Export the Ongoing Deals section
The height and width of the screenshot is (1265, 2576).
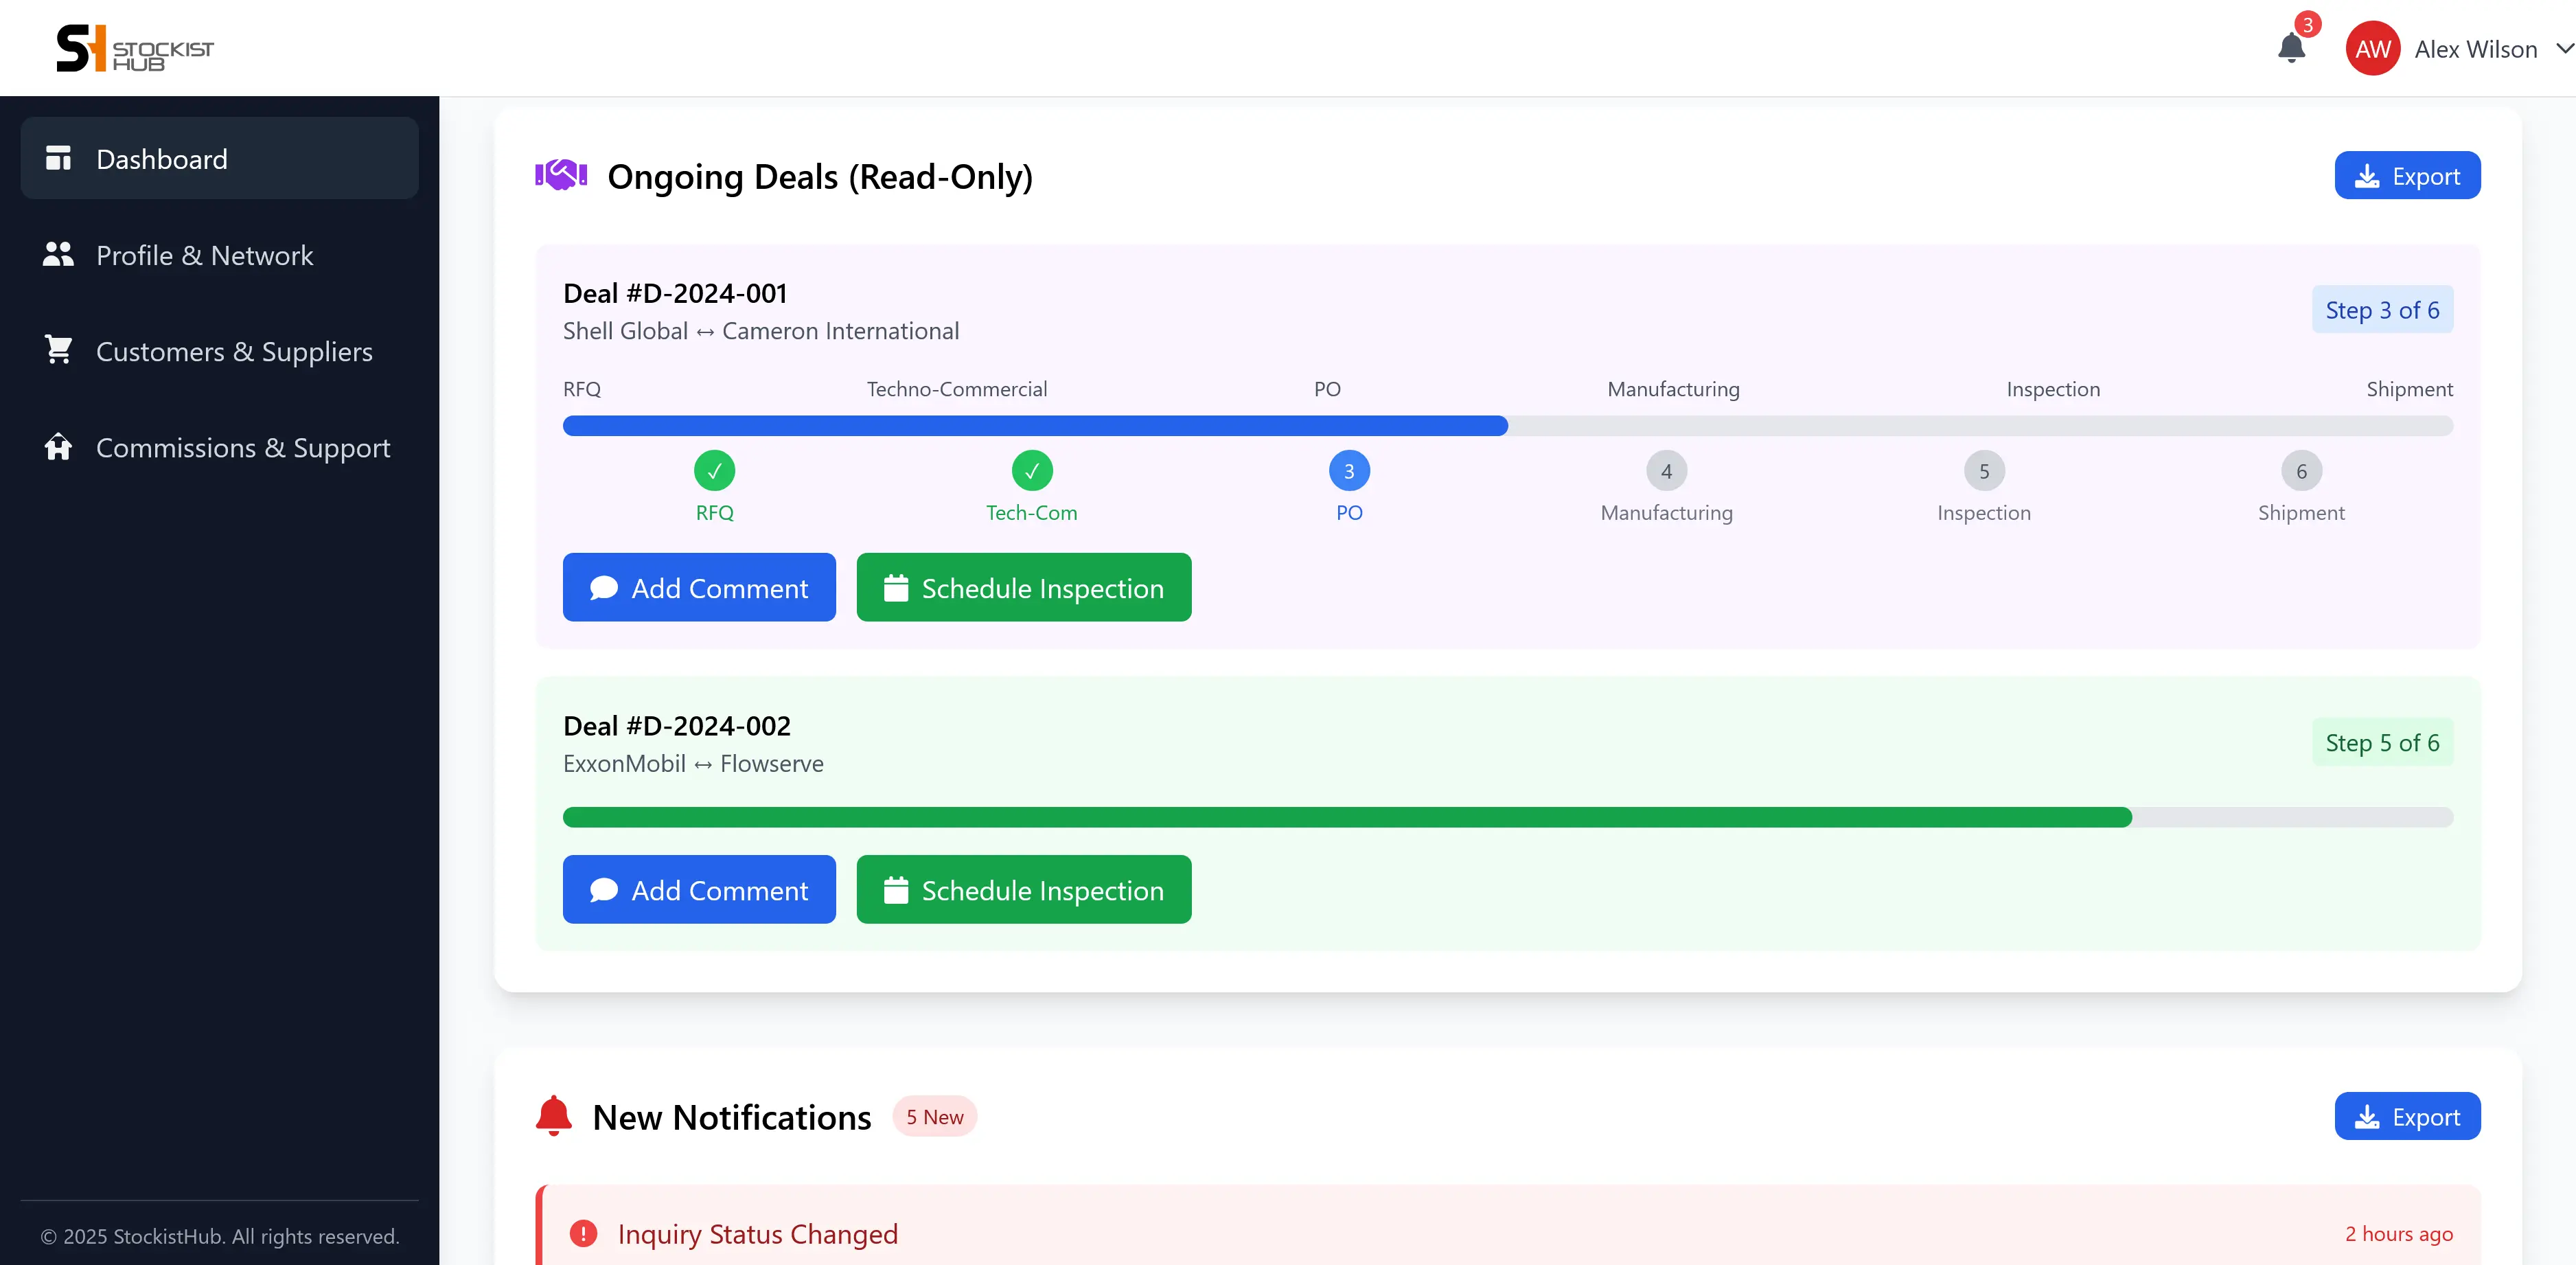click(2407, 175)
